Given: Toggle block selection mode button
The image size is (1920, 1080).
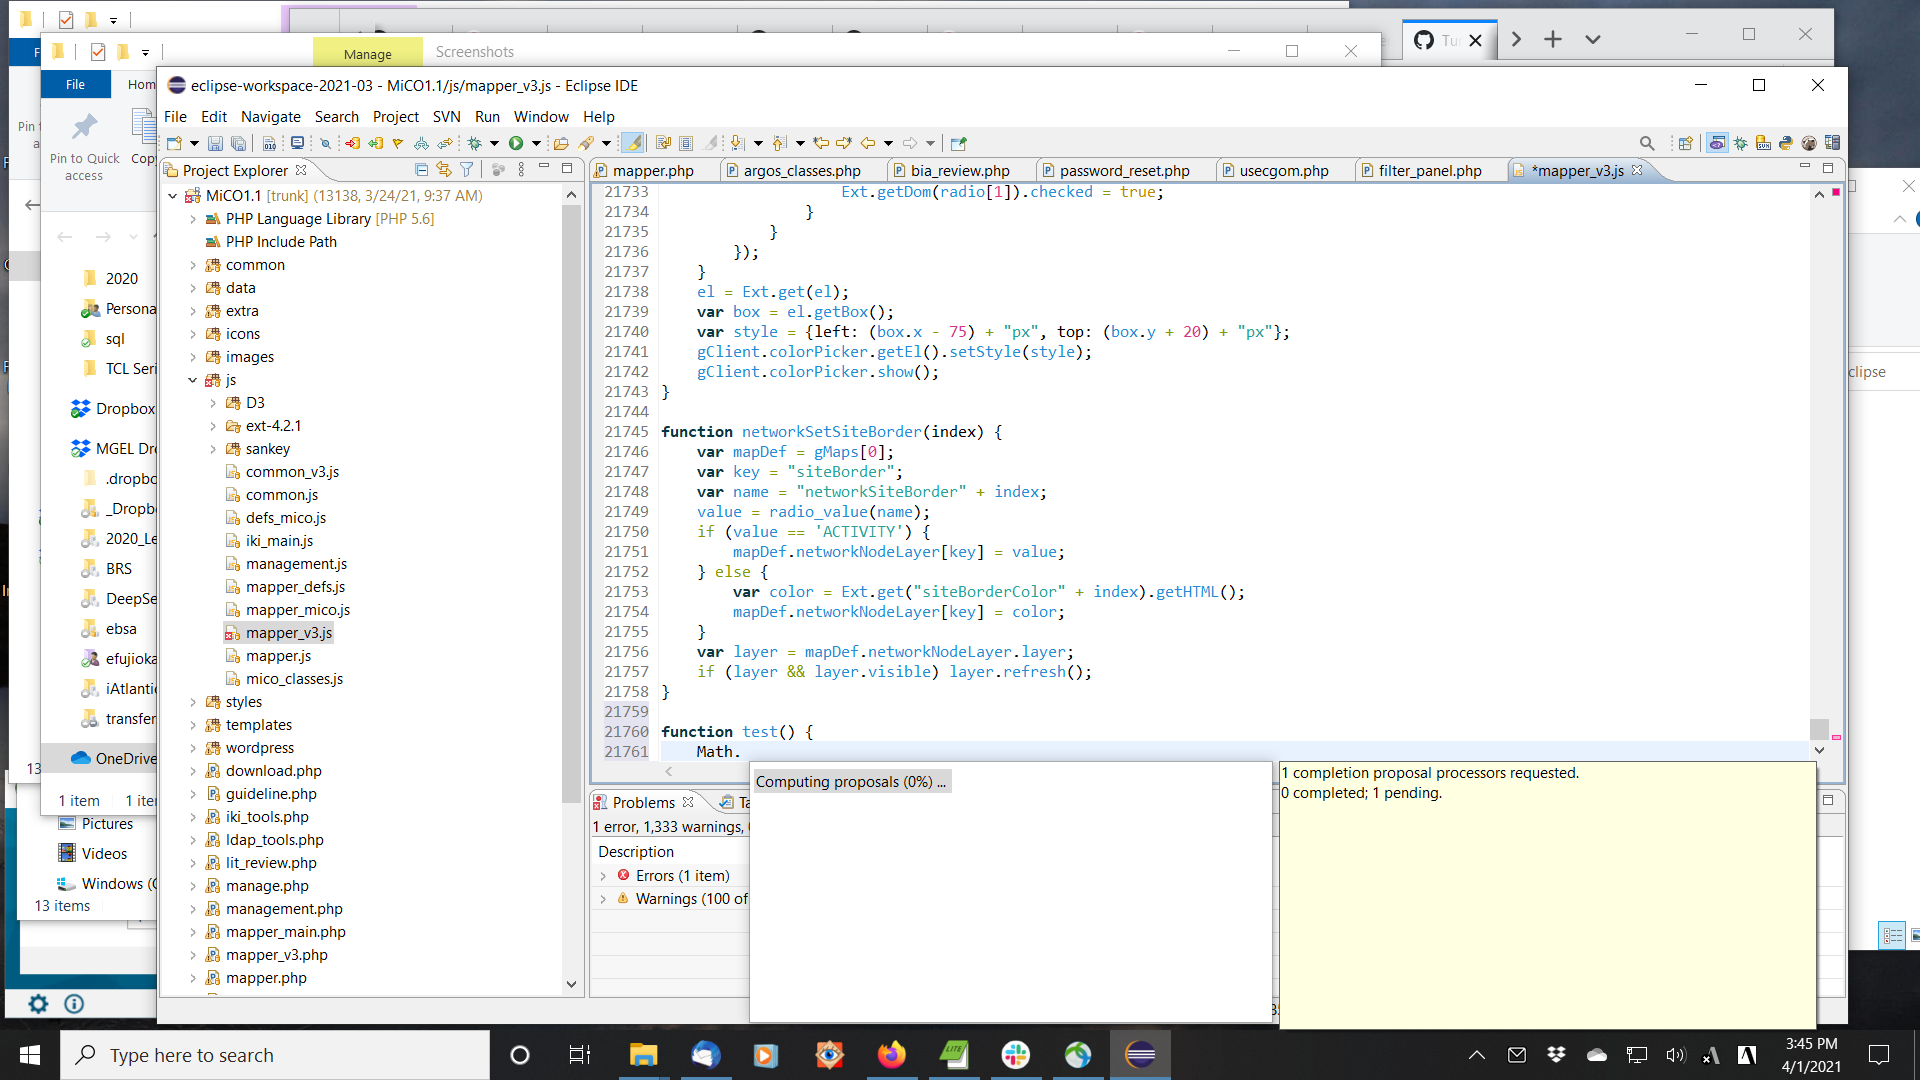Looking at the screenshot, I should click(686, 144).
